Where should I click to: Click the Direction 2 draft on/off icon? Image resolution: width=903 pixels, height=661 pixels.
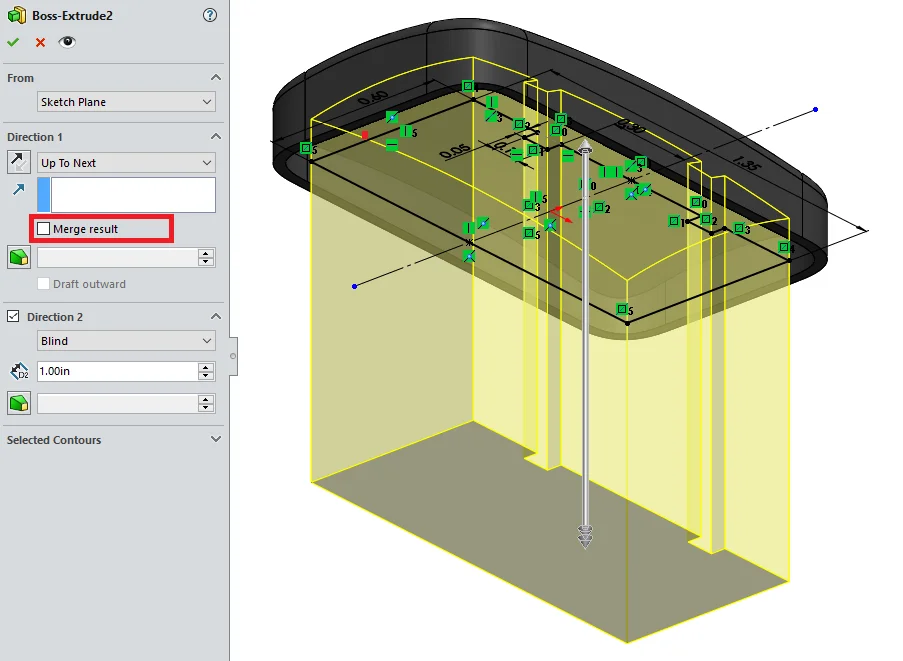tap(18, 403)
